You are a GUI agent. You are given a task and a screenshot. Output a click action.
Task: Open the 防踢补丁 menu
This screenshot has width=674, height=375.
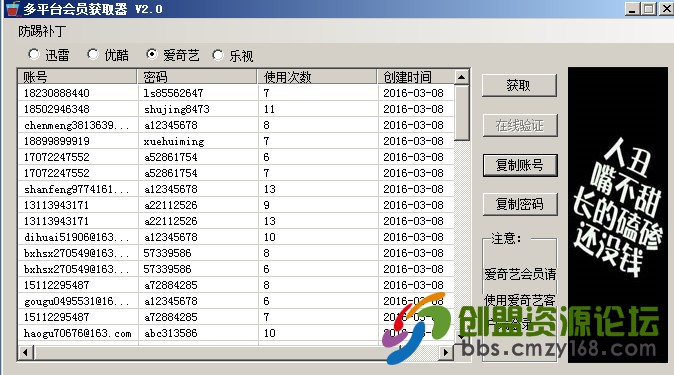(x=42, y=31)
